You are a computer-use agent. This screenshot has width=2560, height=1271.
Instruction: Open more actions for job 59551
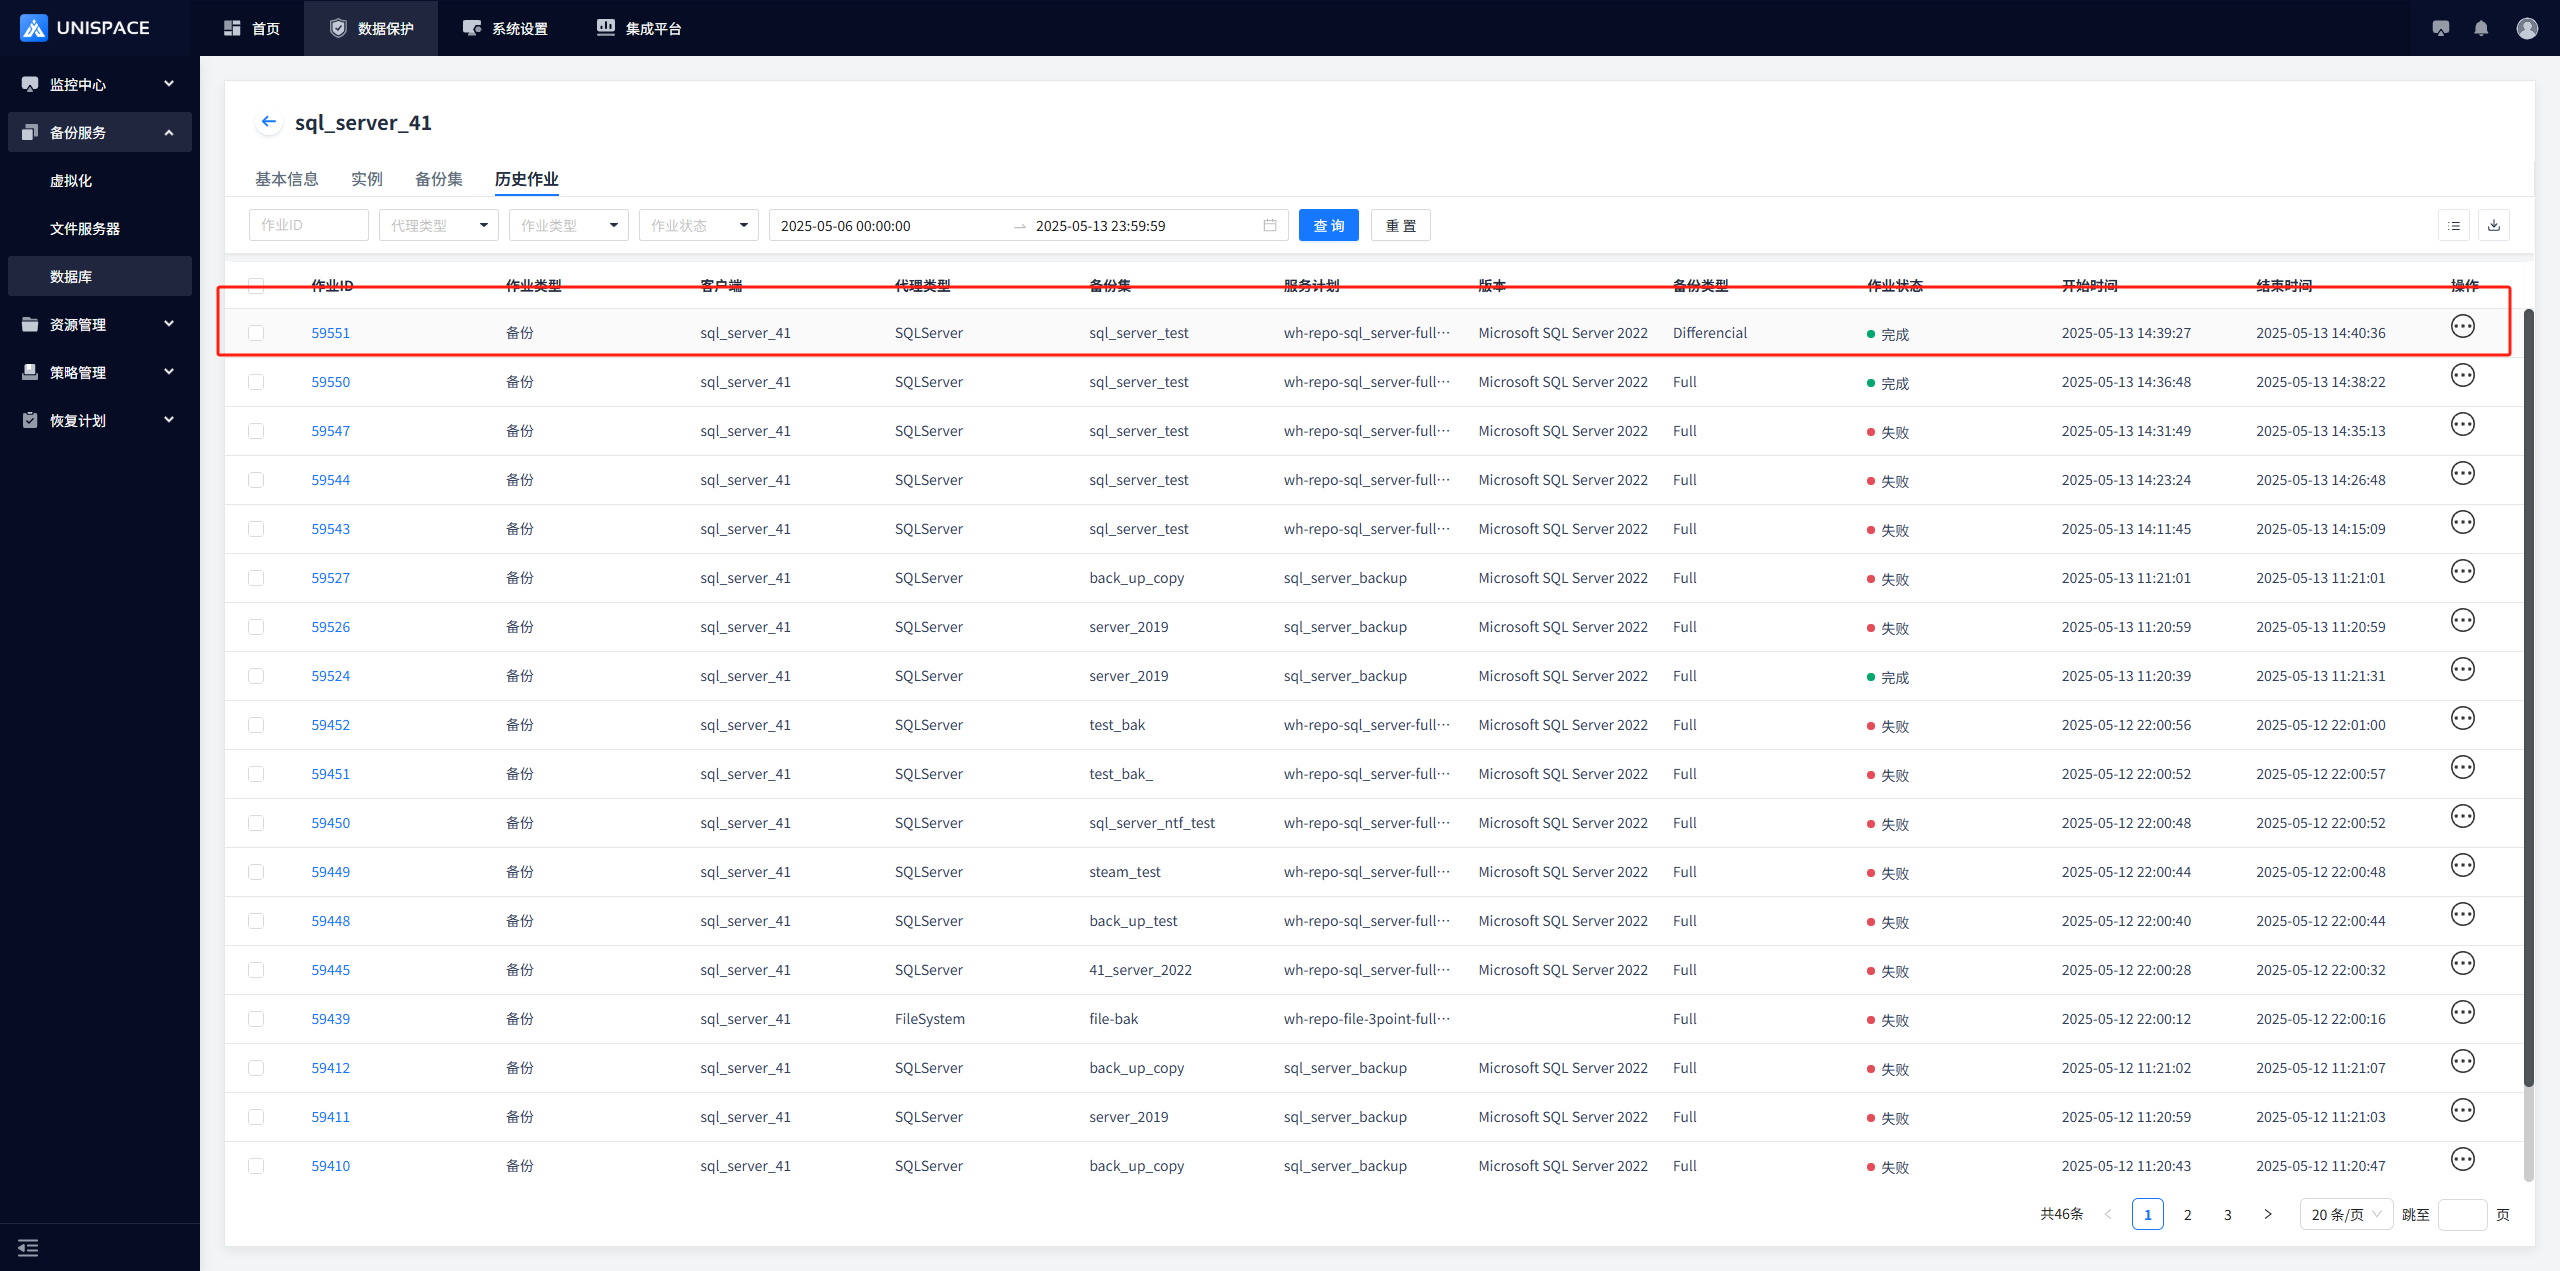point(2462,327)
